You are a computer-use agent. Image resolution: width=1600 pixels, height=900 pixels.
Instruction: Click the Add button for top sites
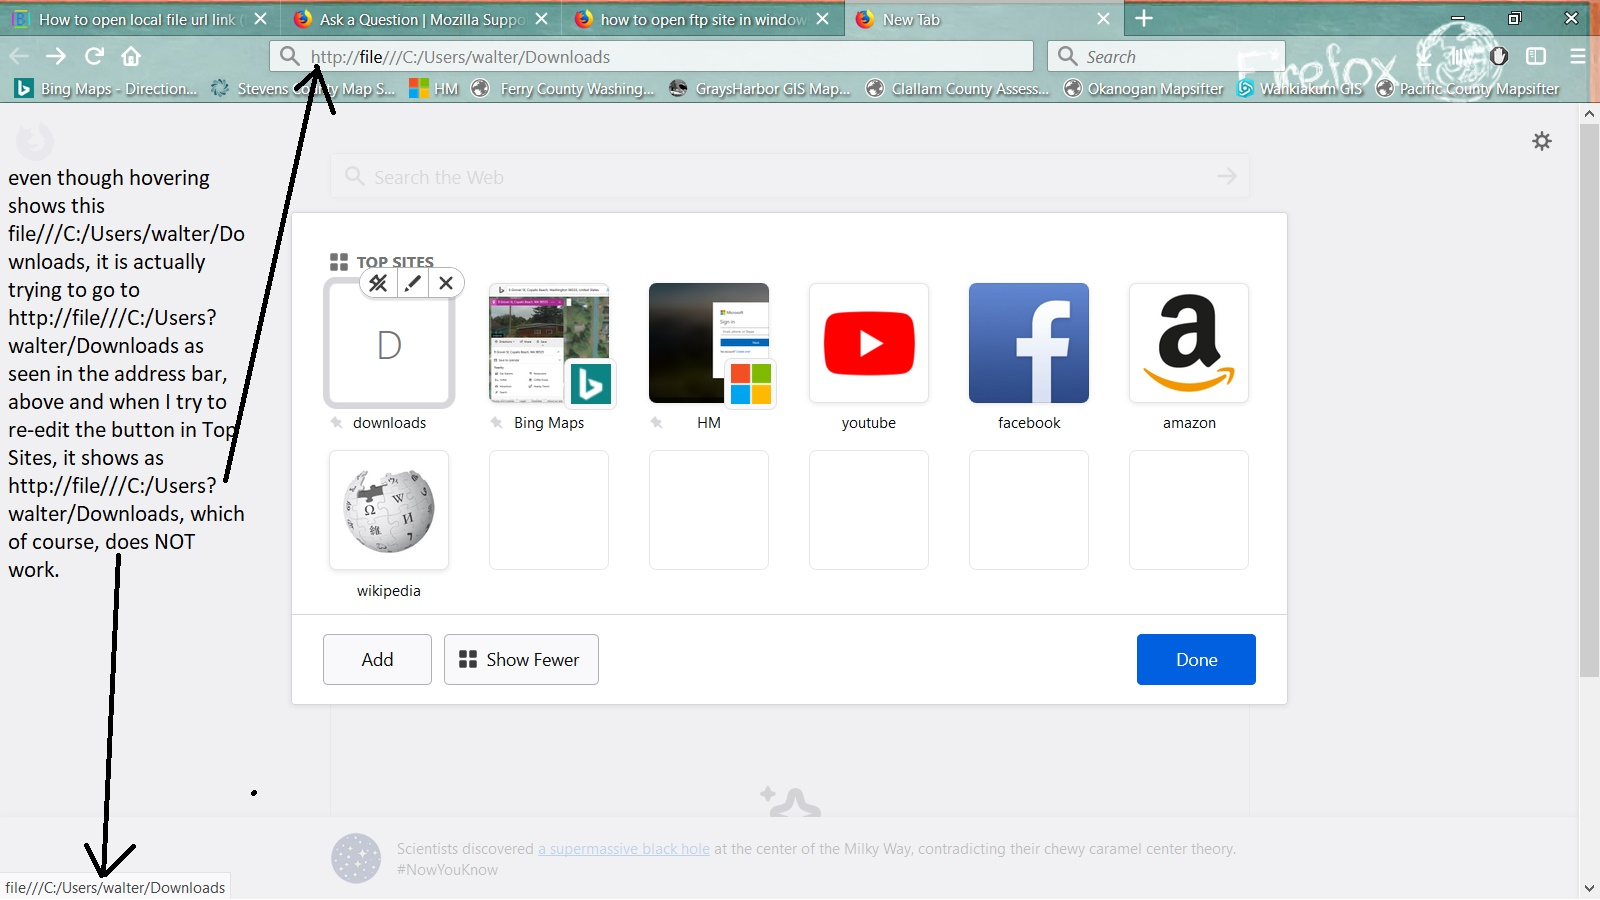[x=377, y=659]
